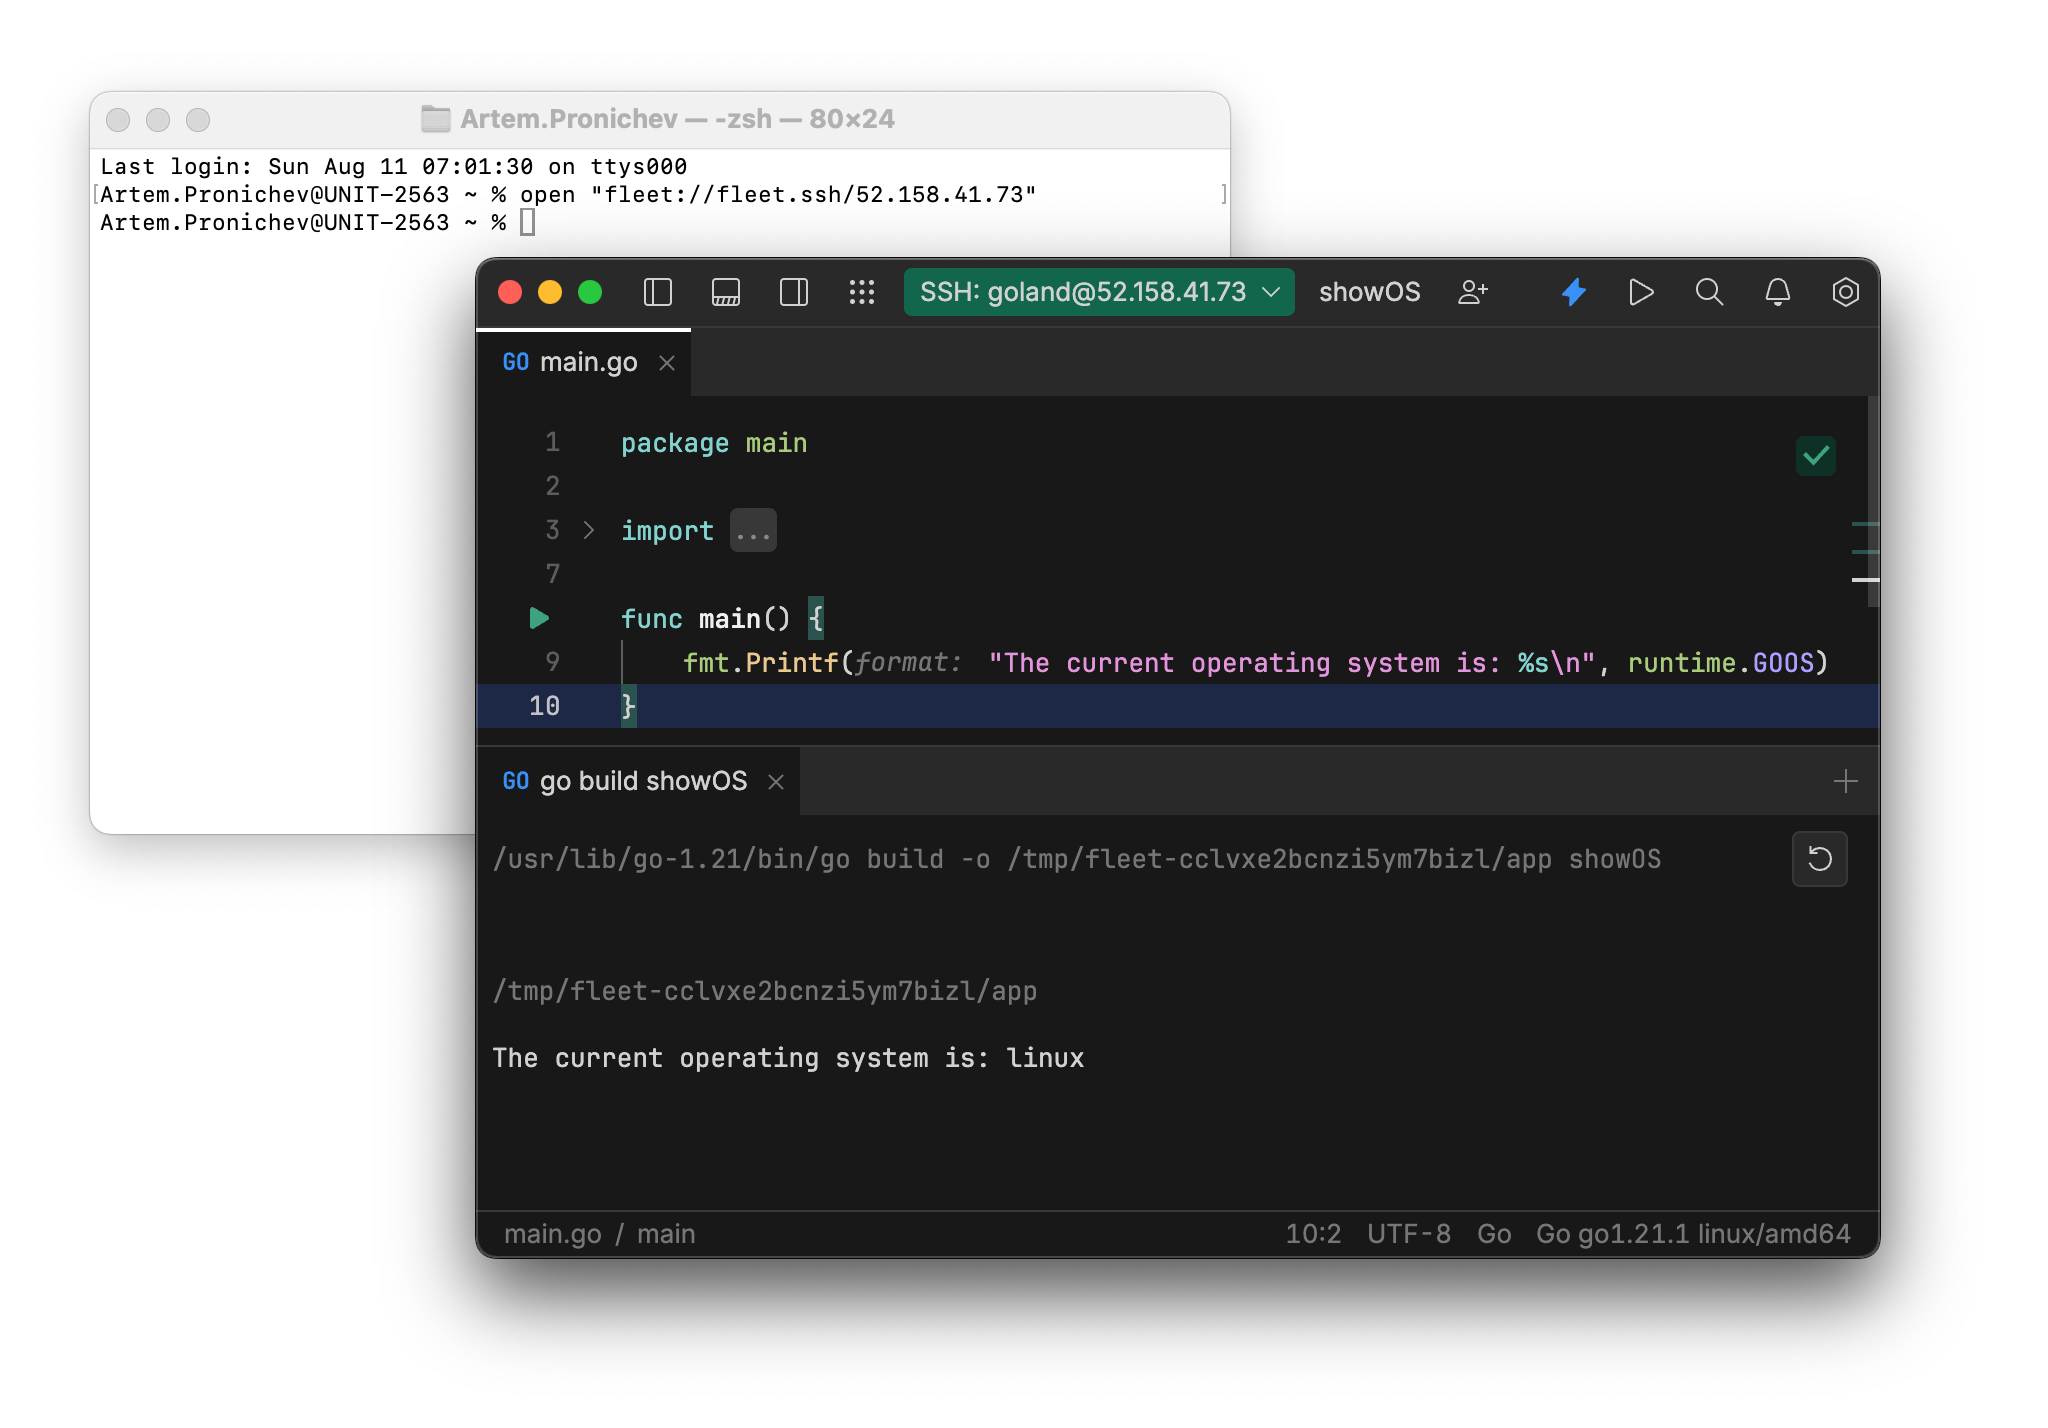Run the program using toolbar play icon
This screenshot has height=1428, width=2048.
1641,292
